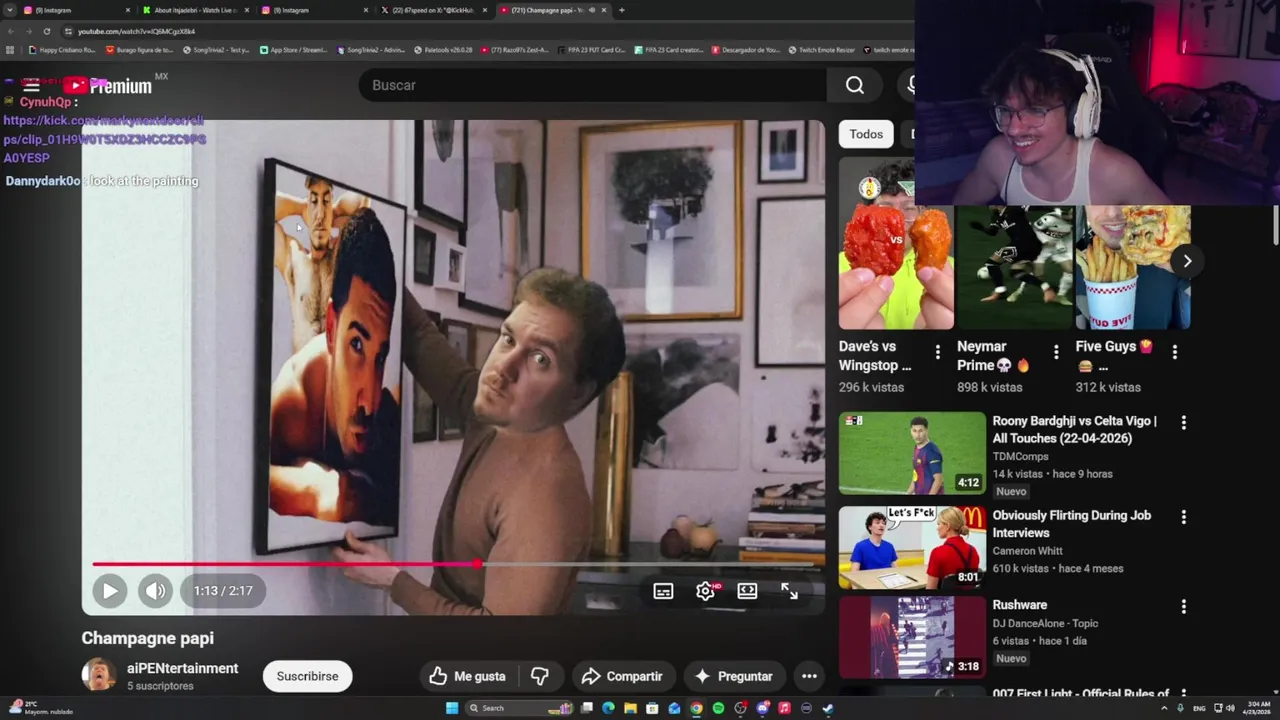Image resolution: width=1280 pixels, height=720 pixels.
Task: Click the YouTube Premium logo
Action: click(x=108, y=86)
